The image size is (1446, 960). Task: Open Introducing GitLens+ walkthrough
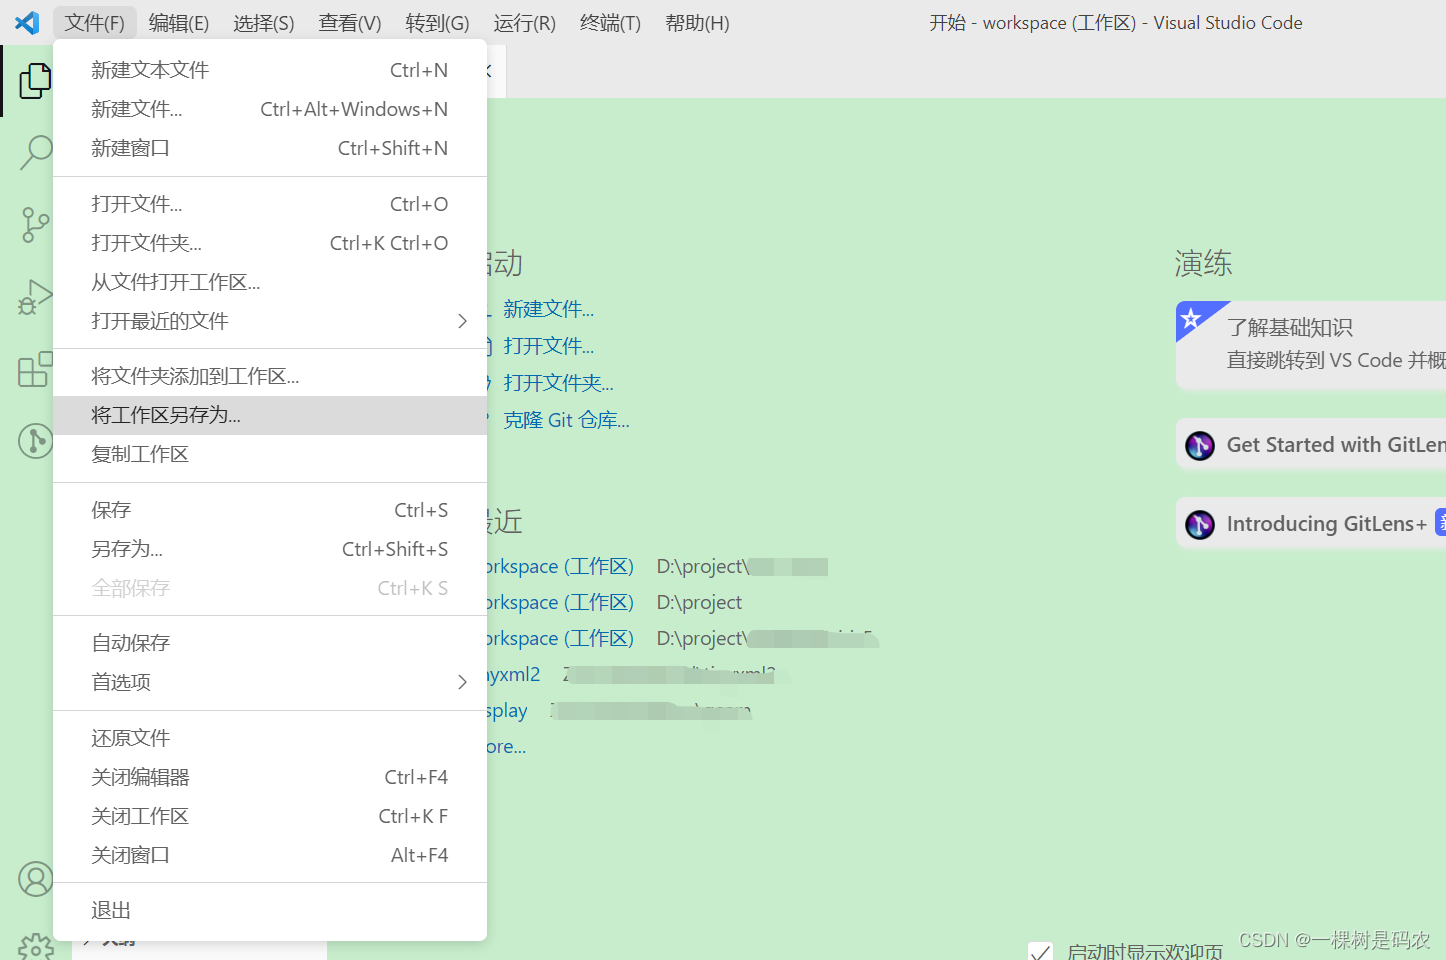coord(1311,524)
